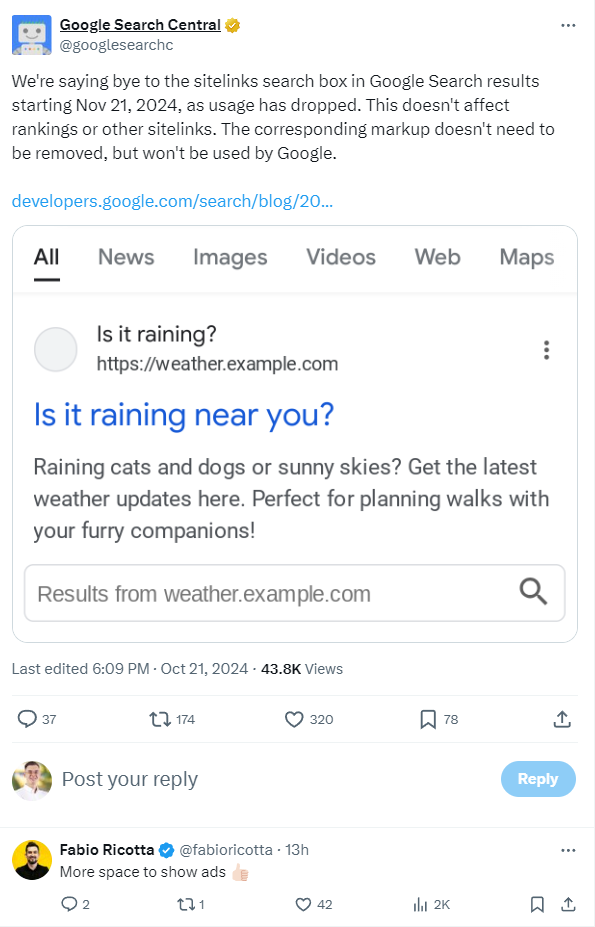This screenshot has height=927, width=595.
Task: Repost the tweet with 174 reposts
Action: 160,719
